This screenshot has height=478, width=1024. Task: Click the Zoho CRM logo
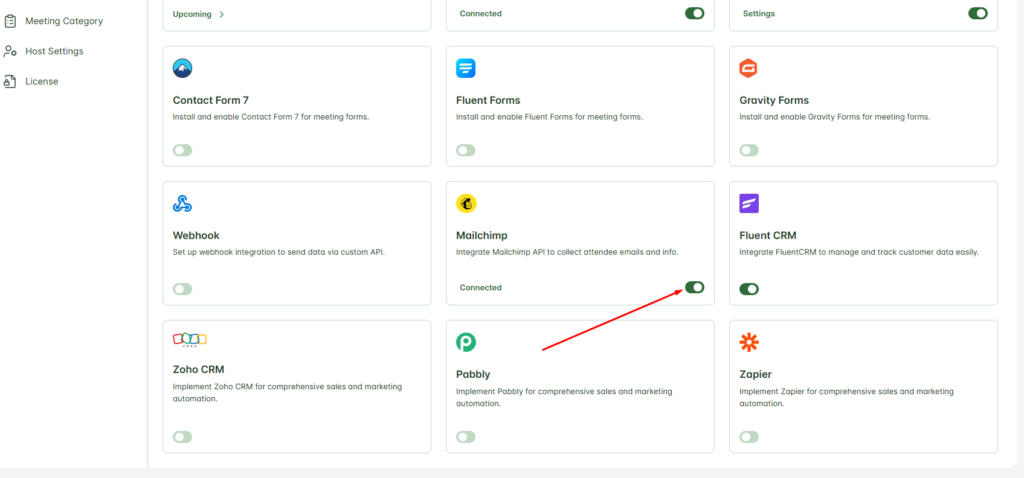pos(189,339)
